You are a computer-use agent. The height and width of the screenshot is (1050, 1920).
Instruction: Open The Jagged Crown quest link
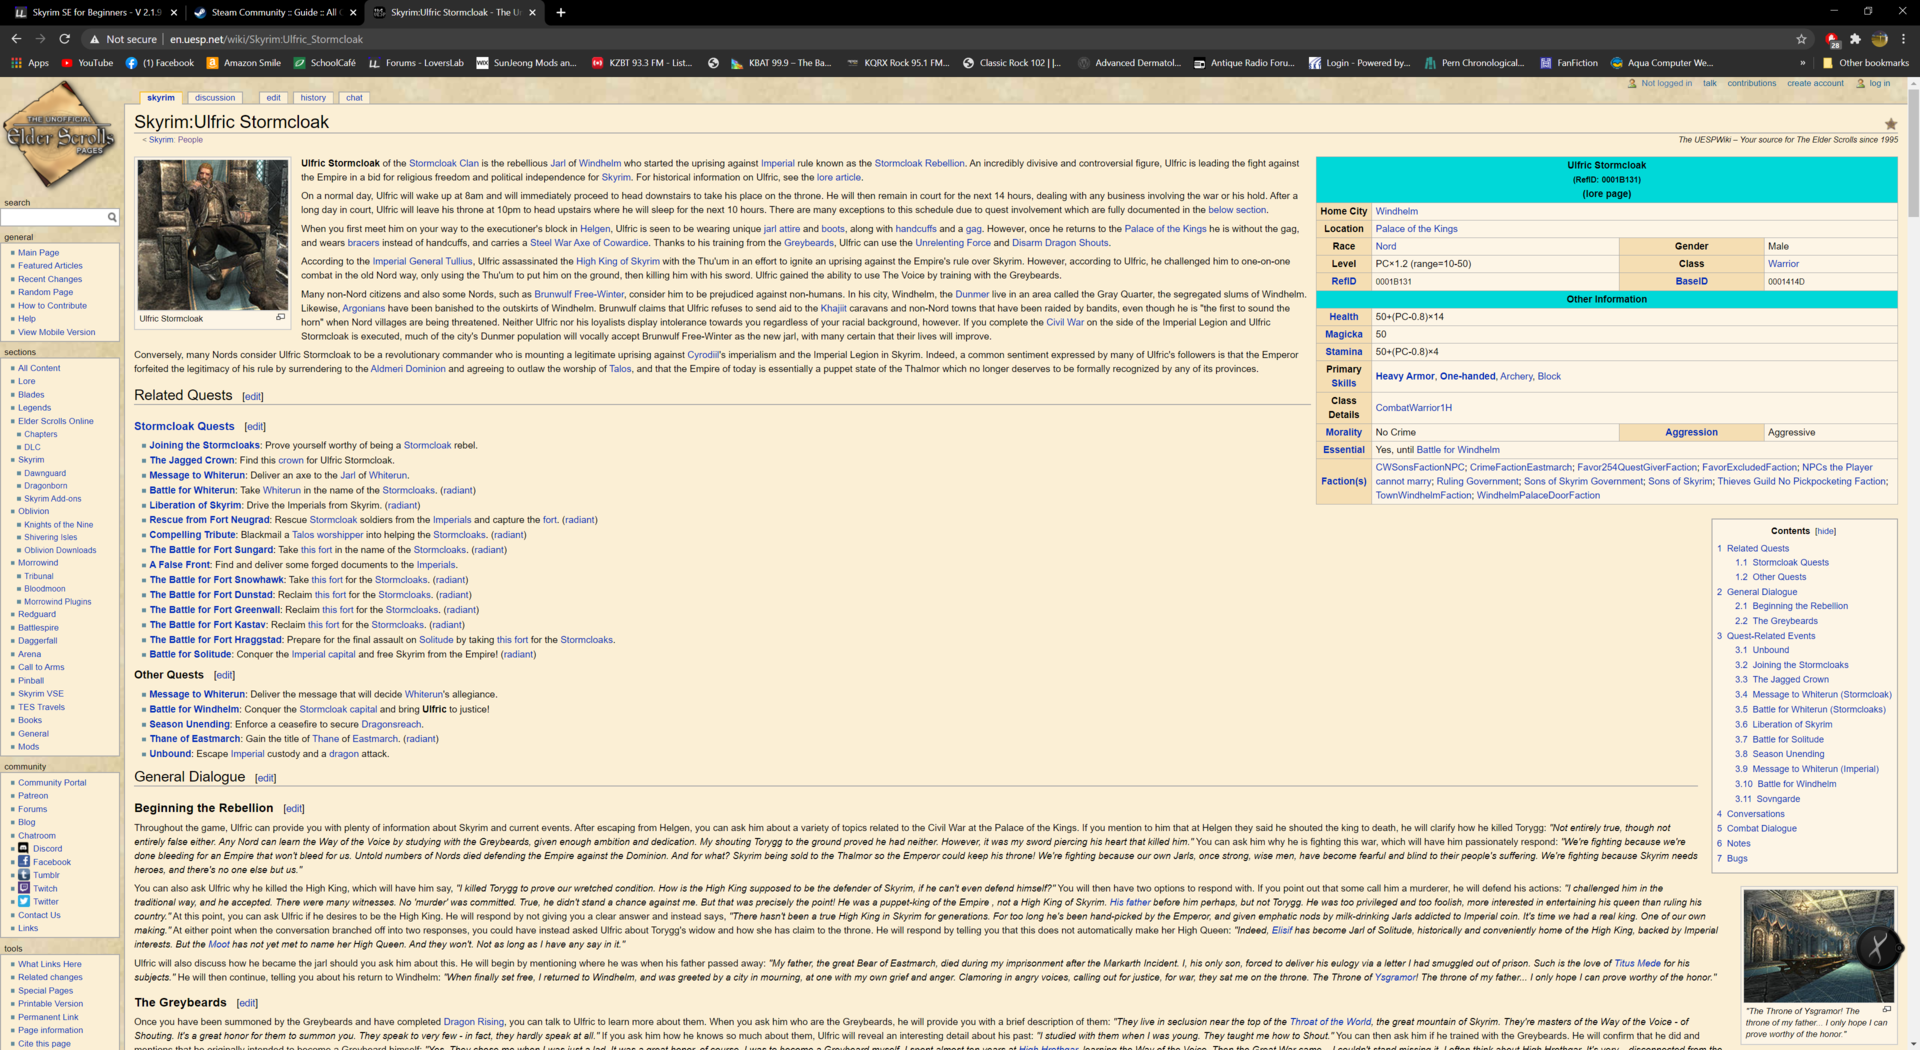(x=192, y=460)
